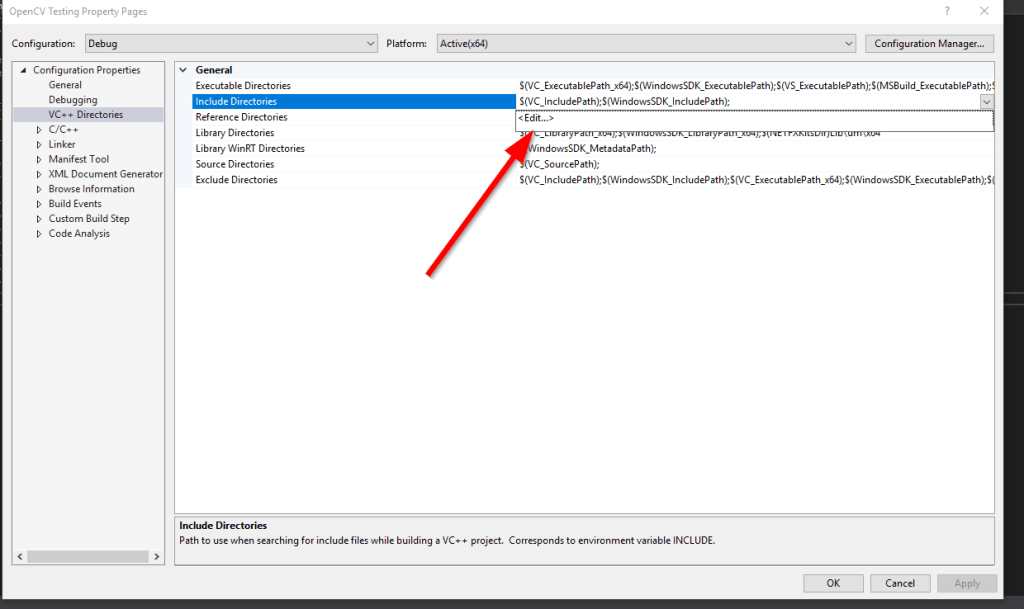Click the Include Directories value field
1024x609 pixels.
[x=748, y=101]
